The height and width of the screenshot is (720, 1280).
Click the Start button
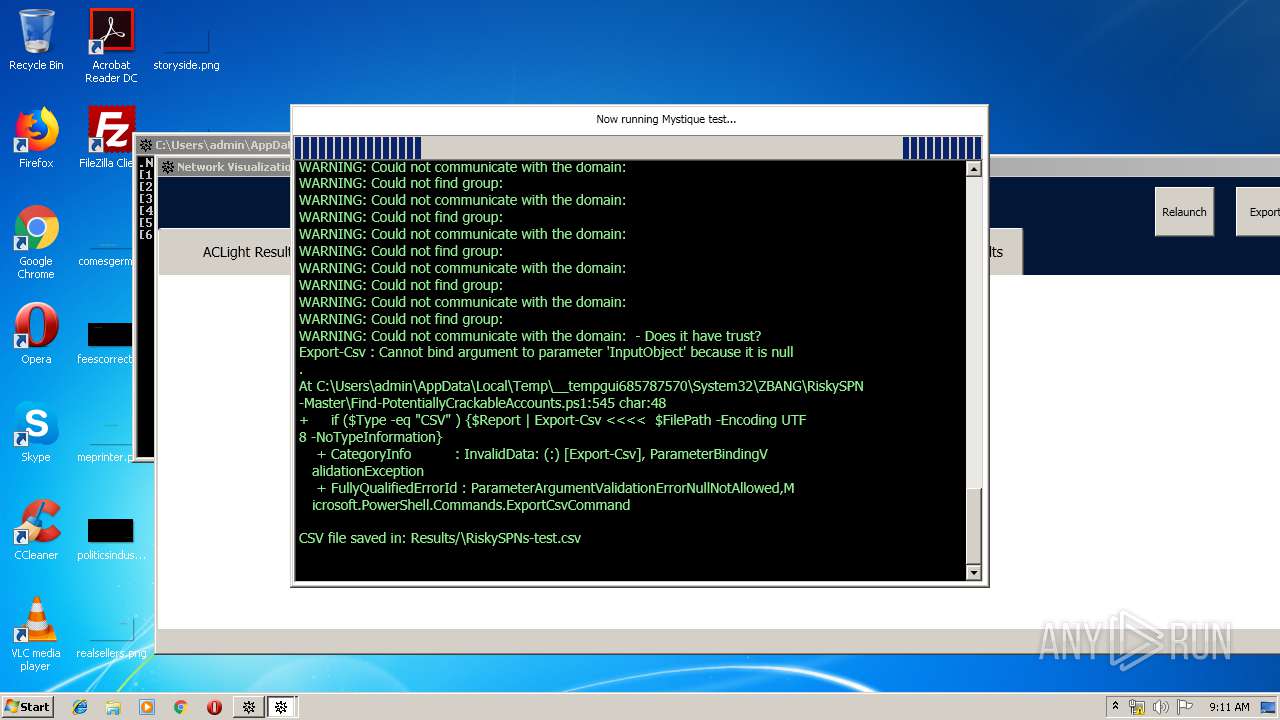(x=27, y=707)
